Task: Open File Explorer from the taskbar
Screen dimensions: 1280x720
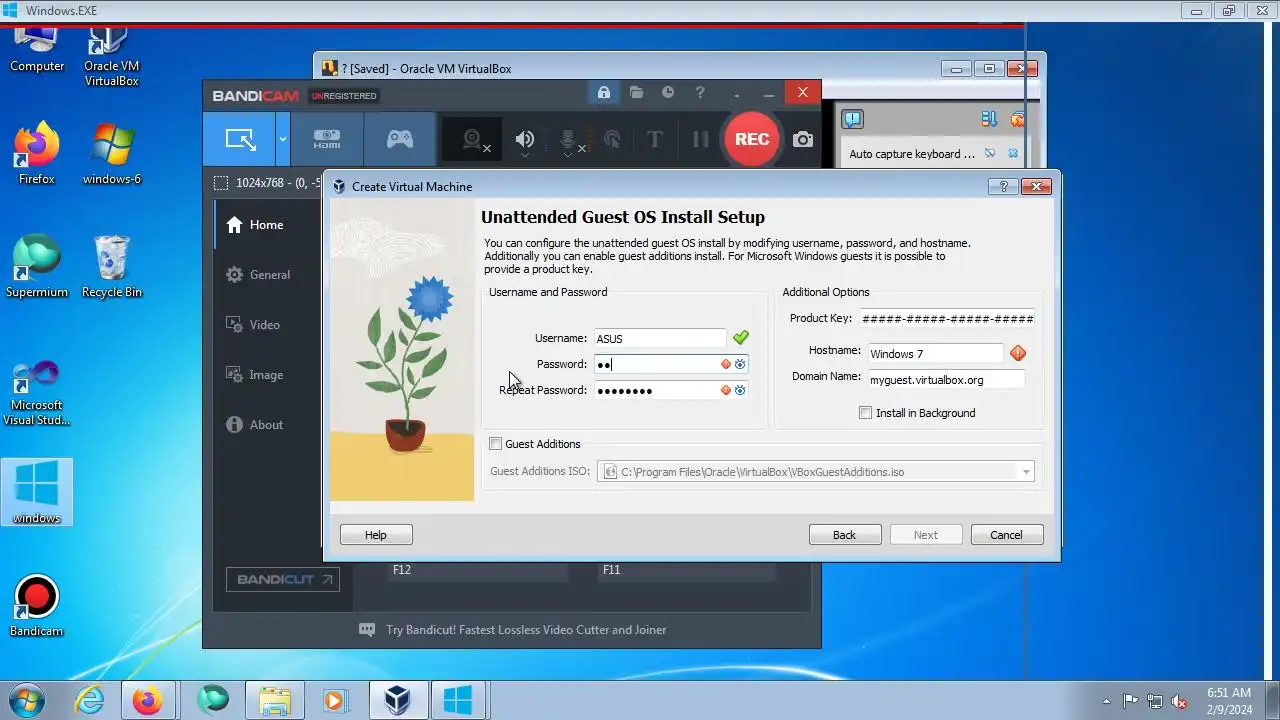Action: click(274, 700)
